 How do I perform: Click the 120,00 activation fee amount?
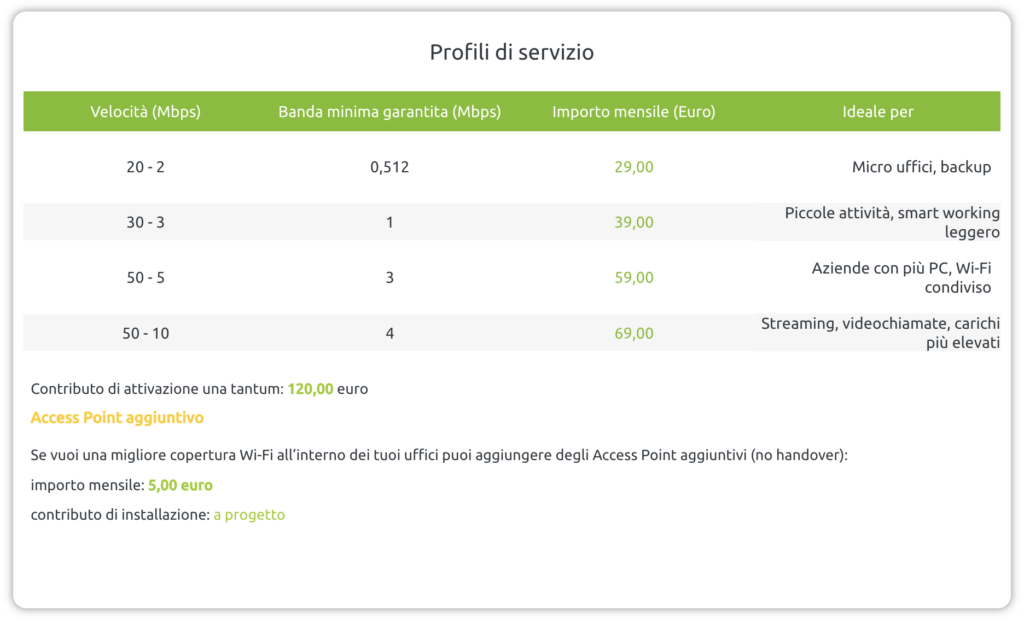pos(310,389)
